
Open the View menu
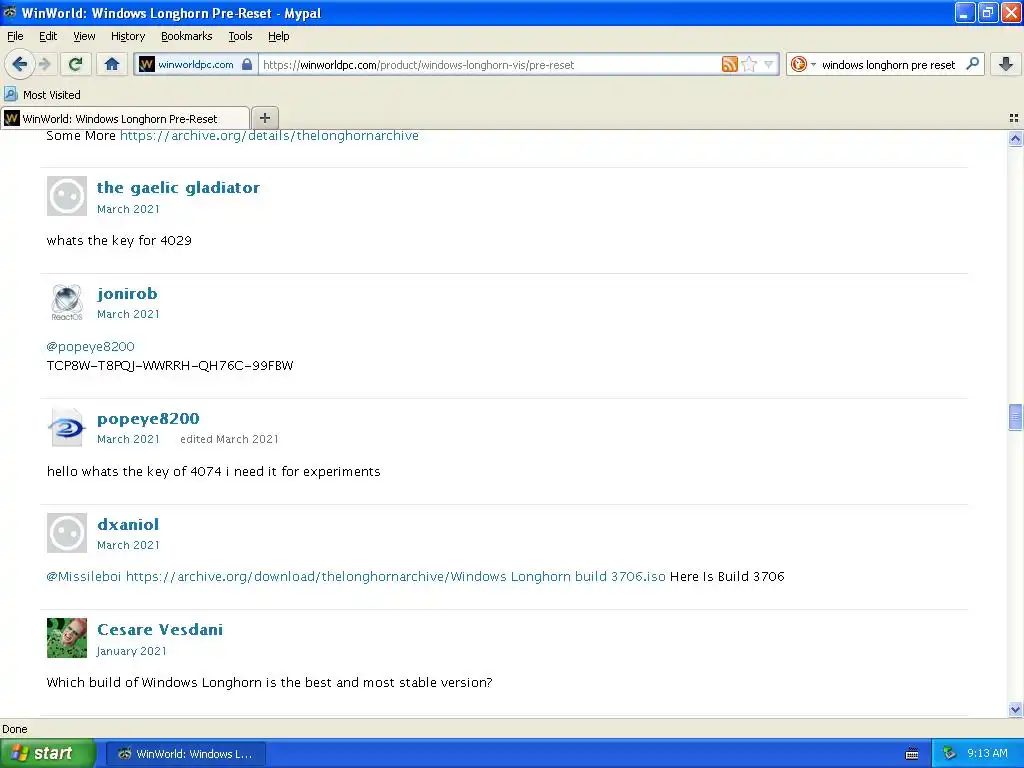[84, 36]
